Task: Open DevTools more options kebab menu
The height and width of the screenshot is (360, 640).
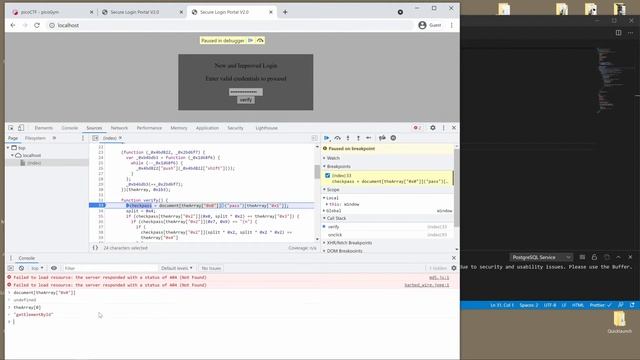Action: click(x=444, y=128)
